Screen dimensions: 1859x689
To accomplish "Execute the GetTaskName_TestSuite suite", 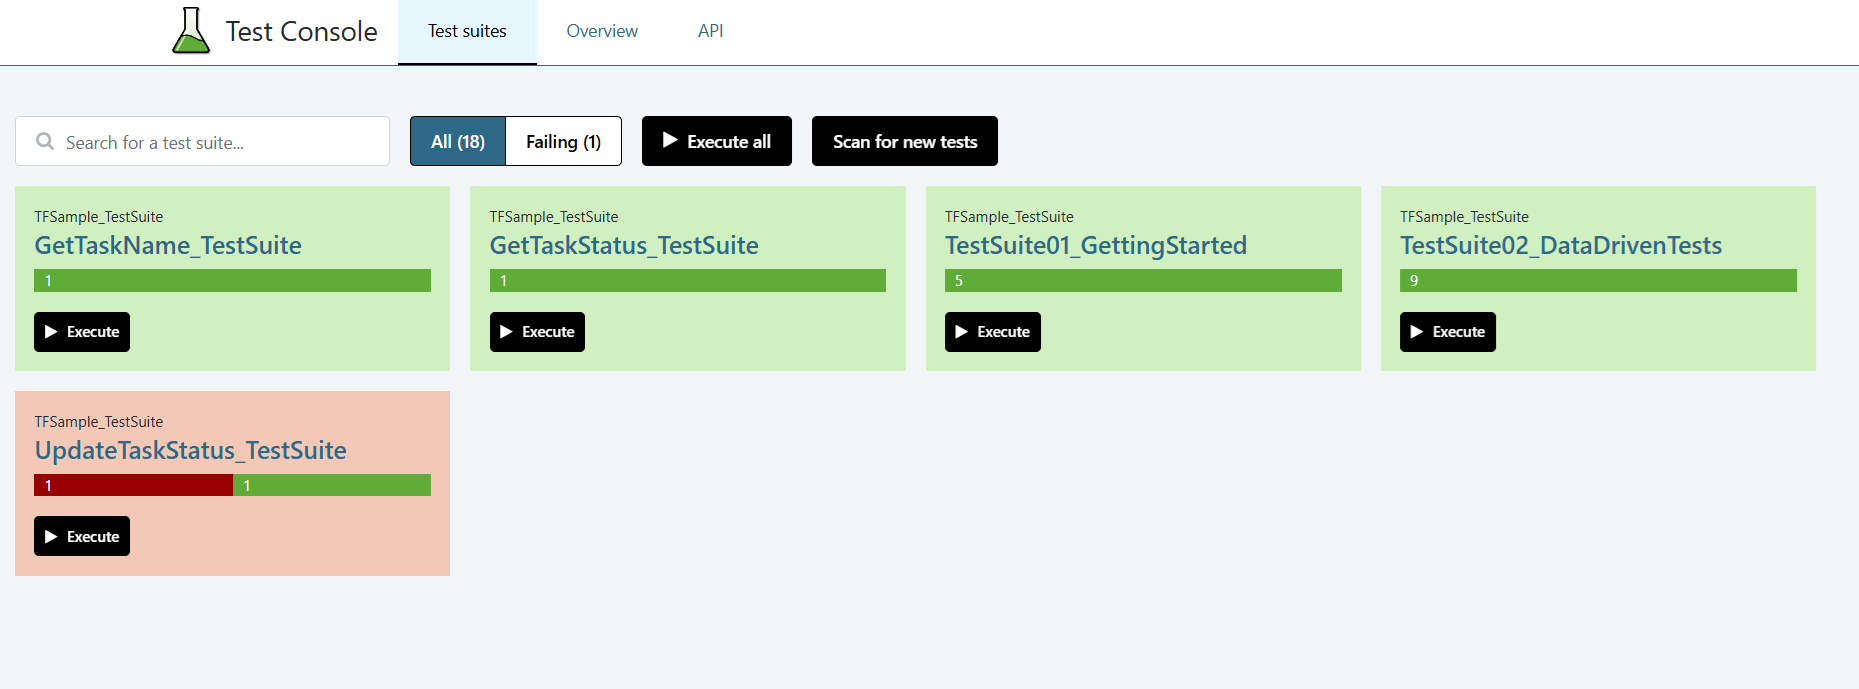I will pyautogui.click(x=82, y=332).
